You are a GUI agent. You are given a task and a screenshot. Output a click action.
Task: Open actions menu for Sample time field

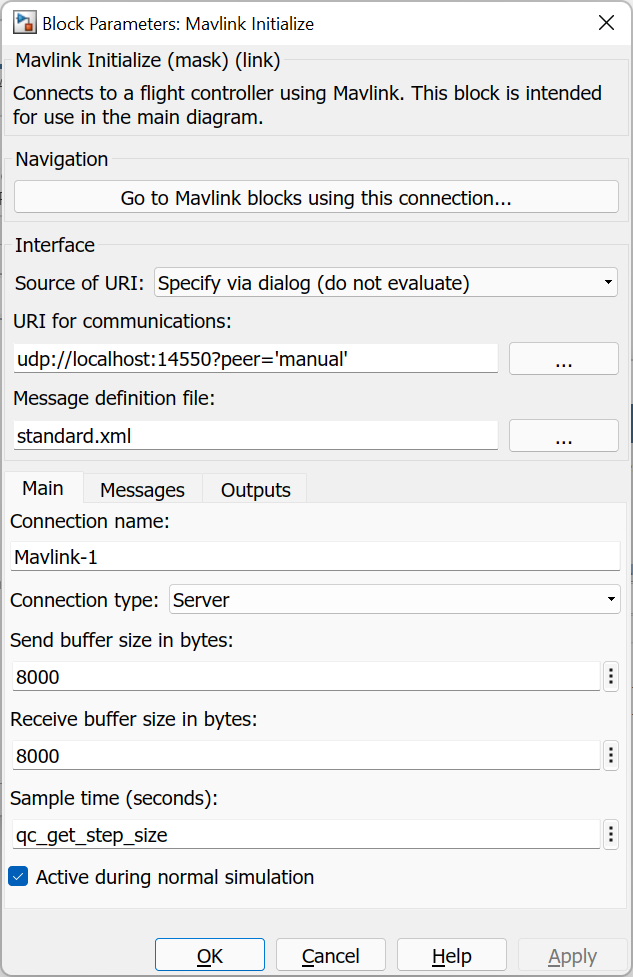point(610,834)
